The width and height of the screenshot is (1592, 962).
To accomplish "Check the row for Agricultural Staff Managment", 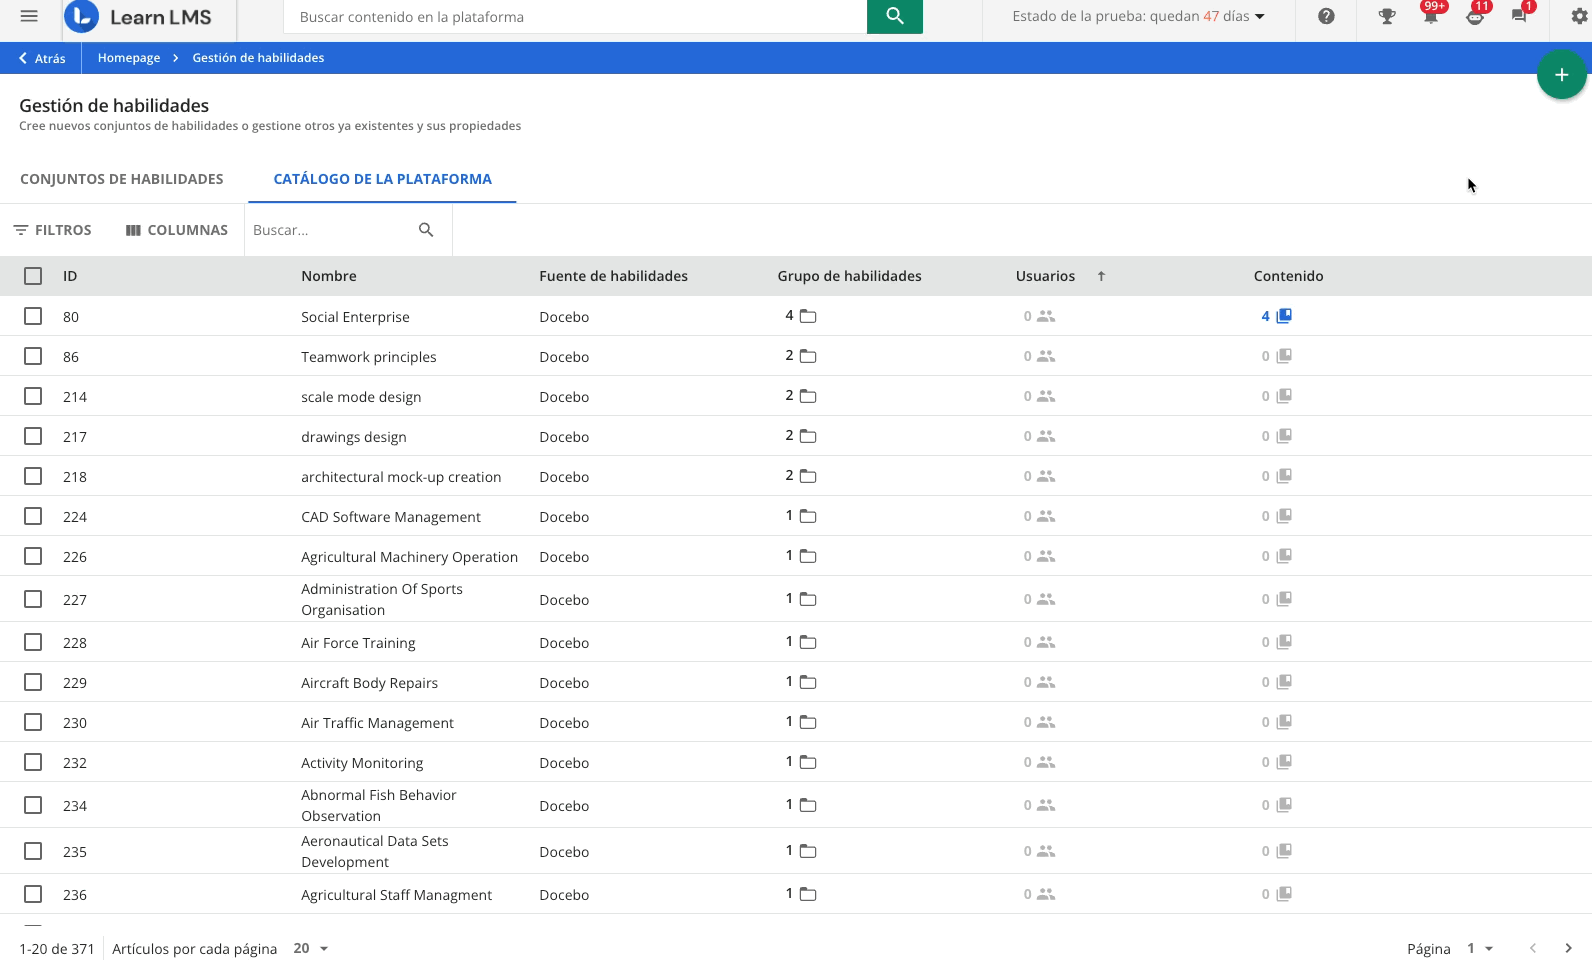I will tap(33, 894).
